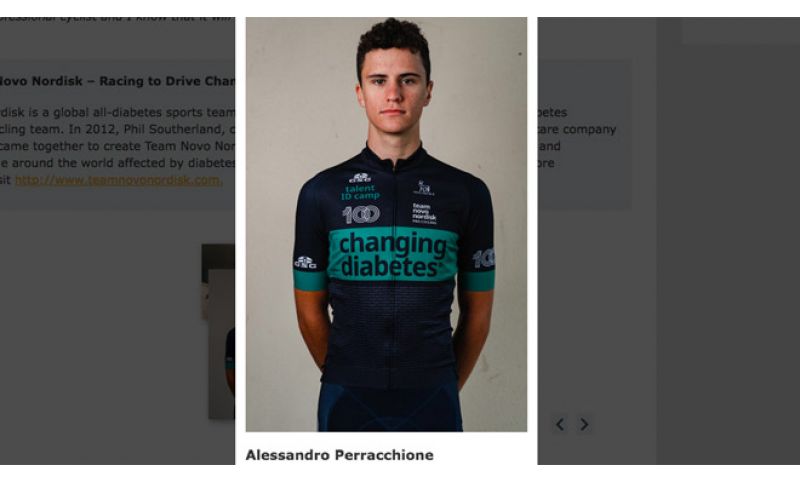Click the 'care company' text right of lightbox

coord(577,129)
